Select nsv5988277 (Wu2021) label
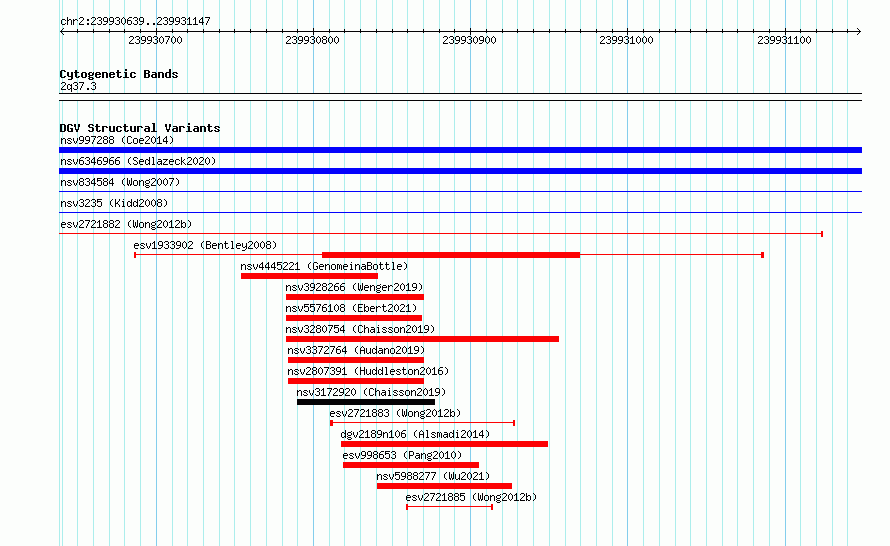The width and height of the screenshot is (890, 546). (433, 476)
